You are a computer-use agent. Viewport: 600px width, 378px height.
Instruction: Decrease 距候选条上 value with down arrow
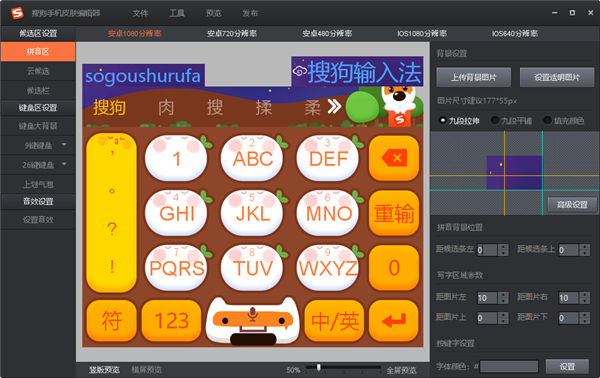(x=585, y=253)
